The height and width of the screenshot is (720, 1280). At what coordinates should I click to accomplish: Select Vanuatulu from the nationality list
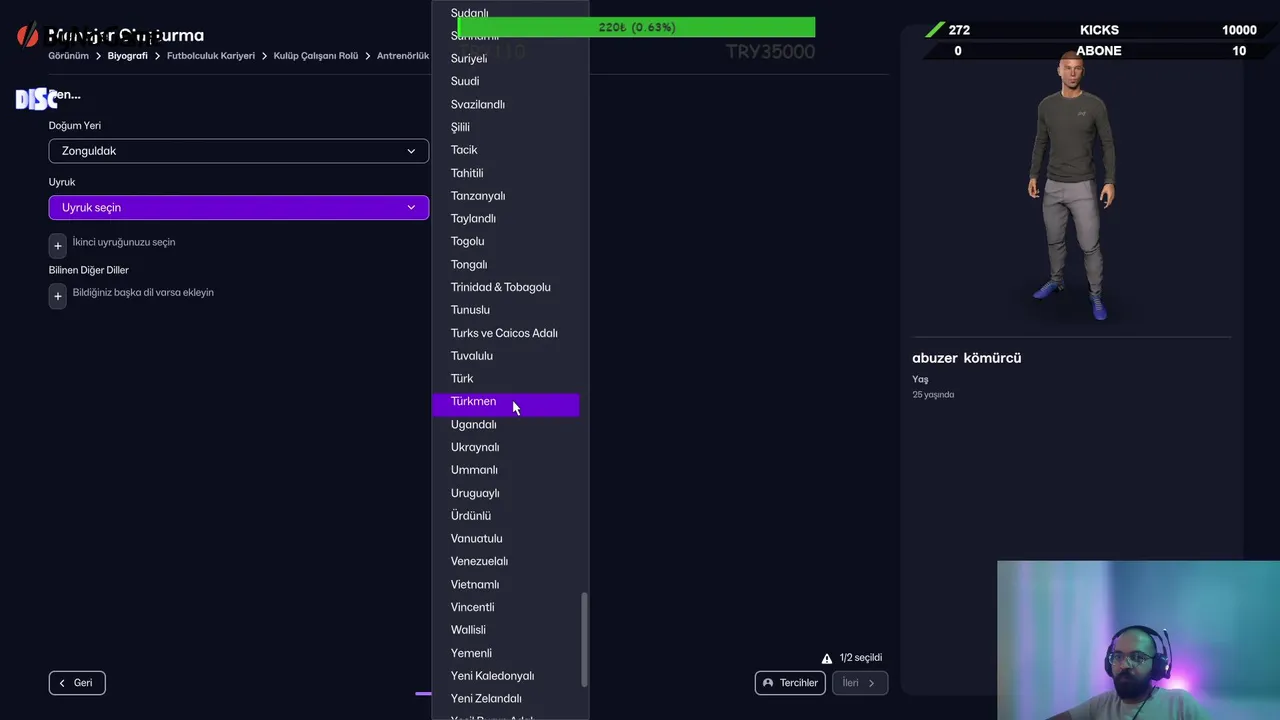click(x=505, y=538)
